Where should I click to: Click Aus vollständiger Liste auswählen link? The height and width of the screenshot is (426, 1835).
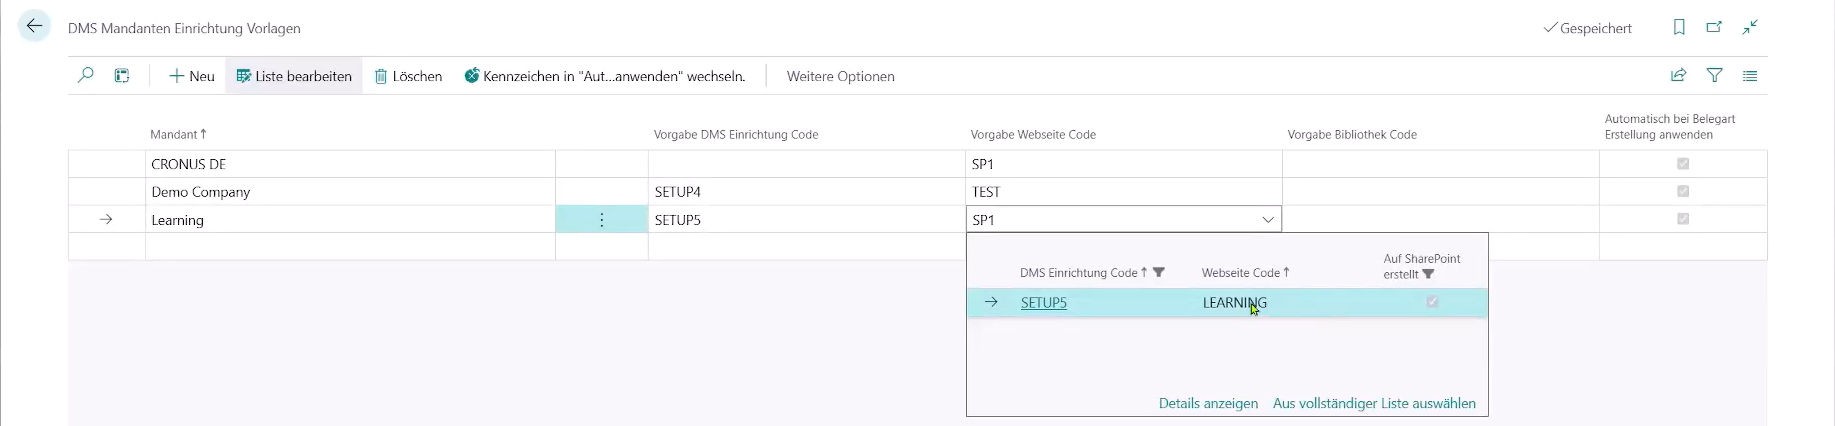tap(1374, 404)
